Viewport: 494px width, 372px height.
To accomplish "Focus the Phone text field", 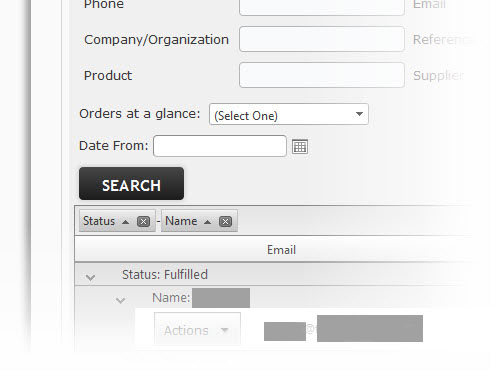I will [x=322, y=6].
